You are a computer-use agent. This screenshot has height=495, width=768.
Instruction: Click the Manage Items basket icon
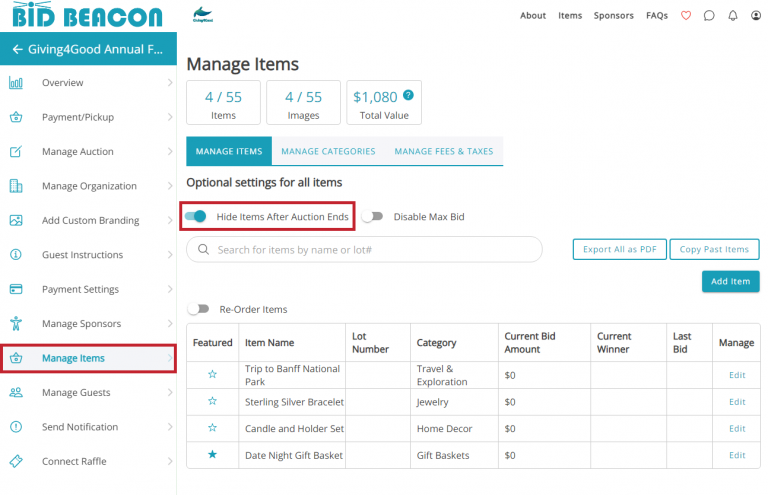tap(16, 358)
